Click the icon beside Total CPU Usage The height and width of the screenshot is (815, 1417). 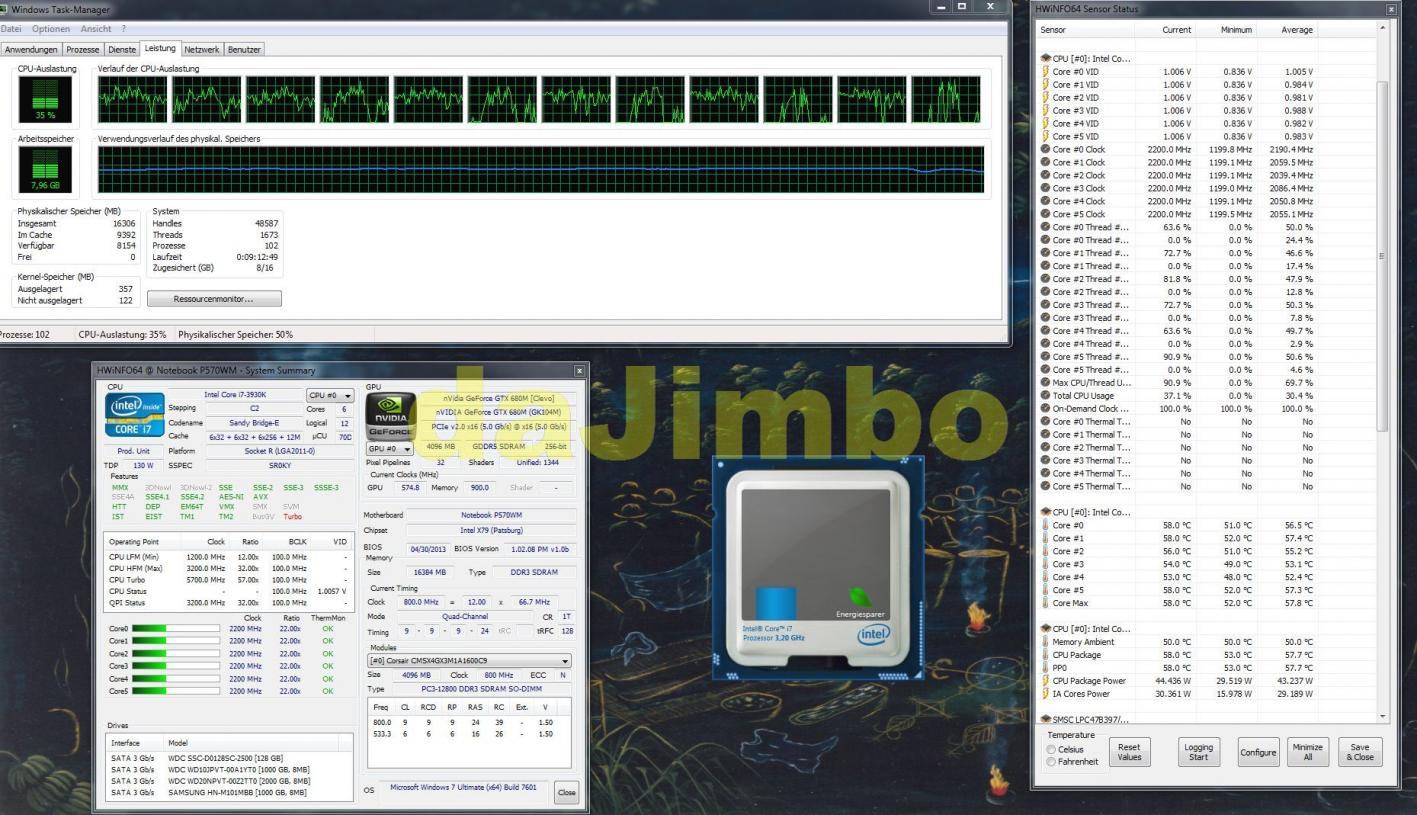1045,396
